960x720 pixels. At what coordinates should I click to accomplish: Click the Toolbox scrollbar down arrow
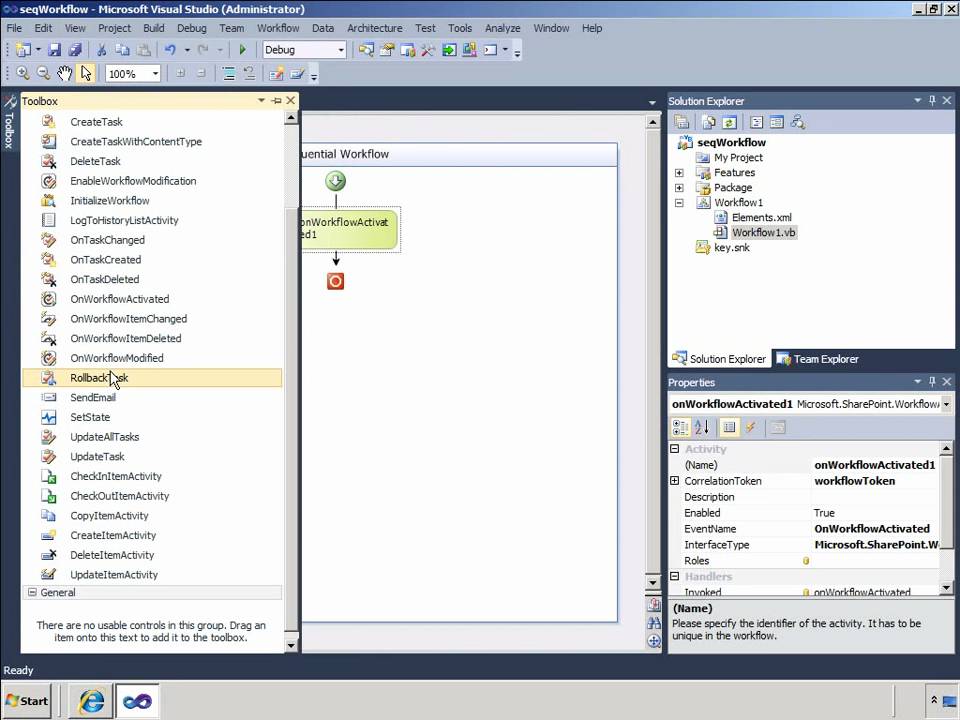coord(291,645)
